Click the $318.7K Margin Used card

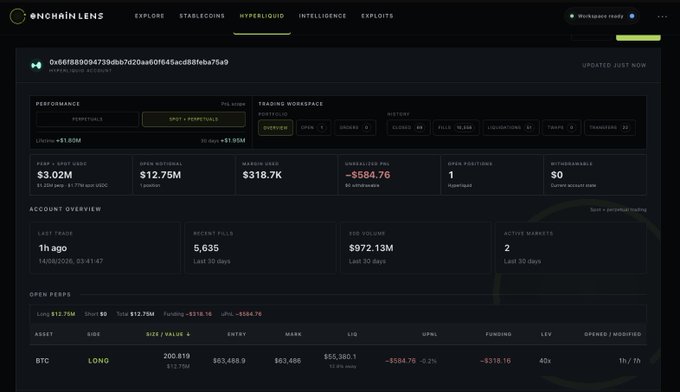coord(287,175)
